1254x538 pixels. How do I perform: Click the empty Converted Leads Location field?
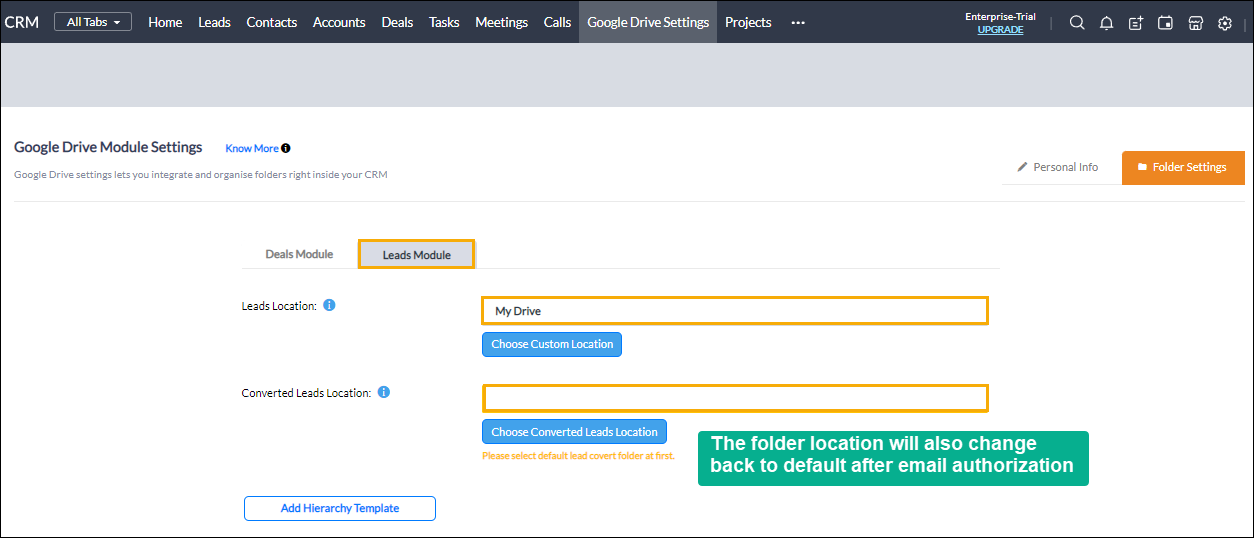[735, 398]
